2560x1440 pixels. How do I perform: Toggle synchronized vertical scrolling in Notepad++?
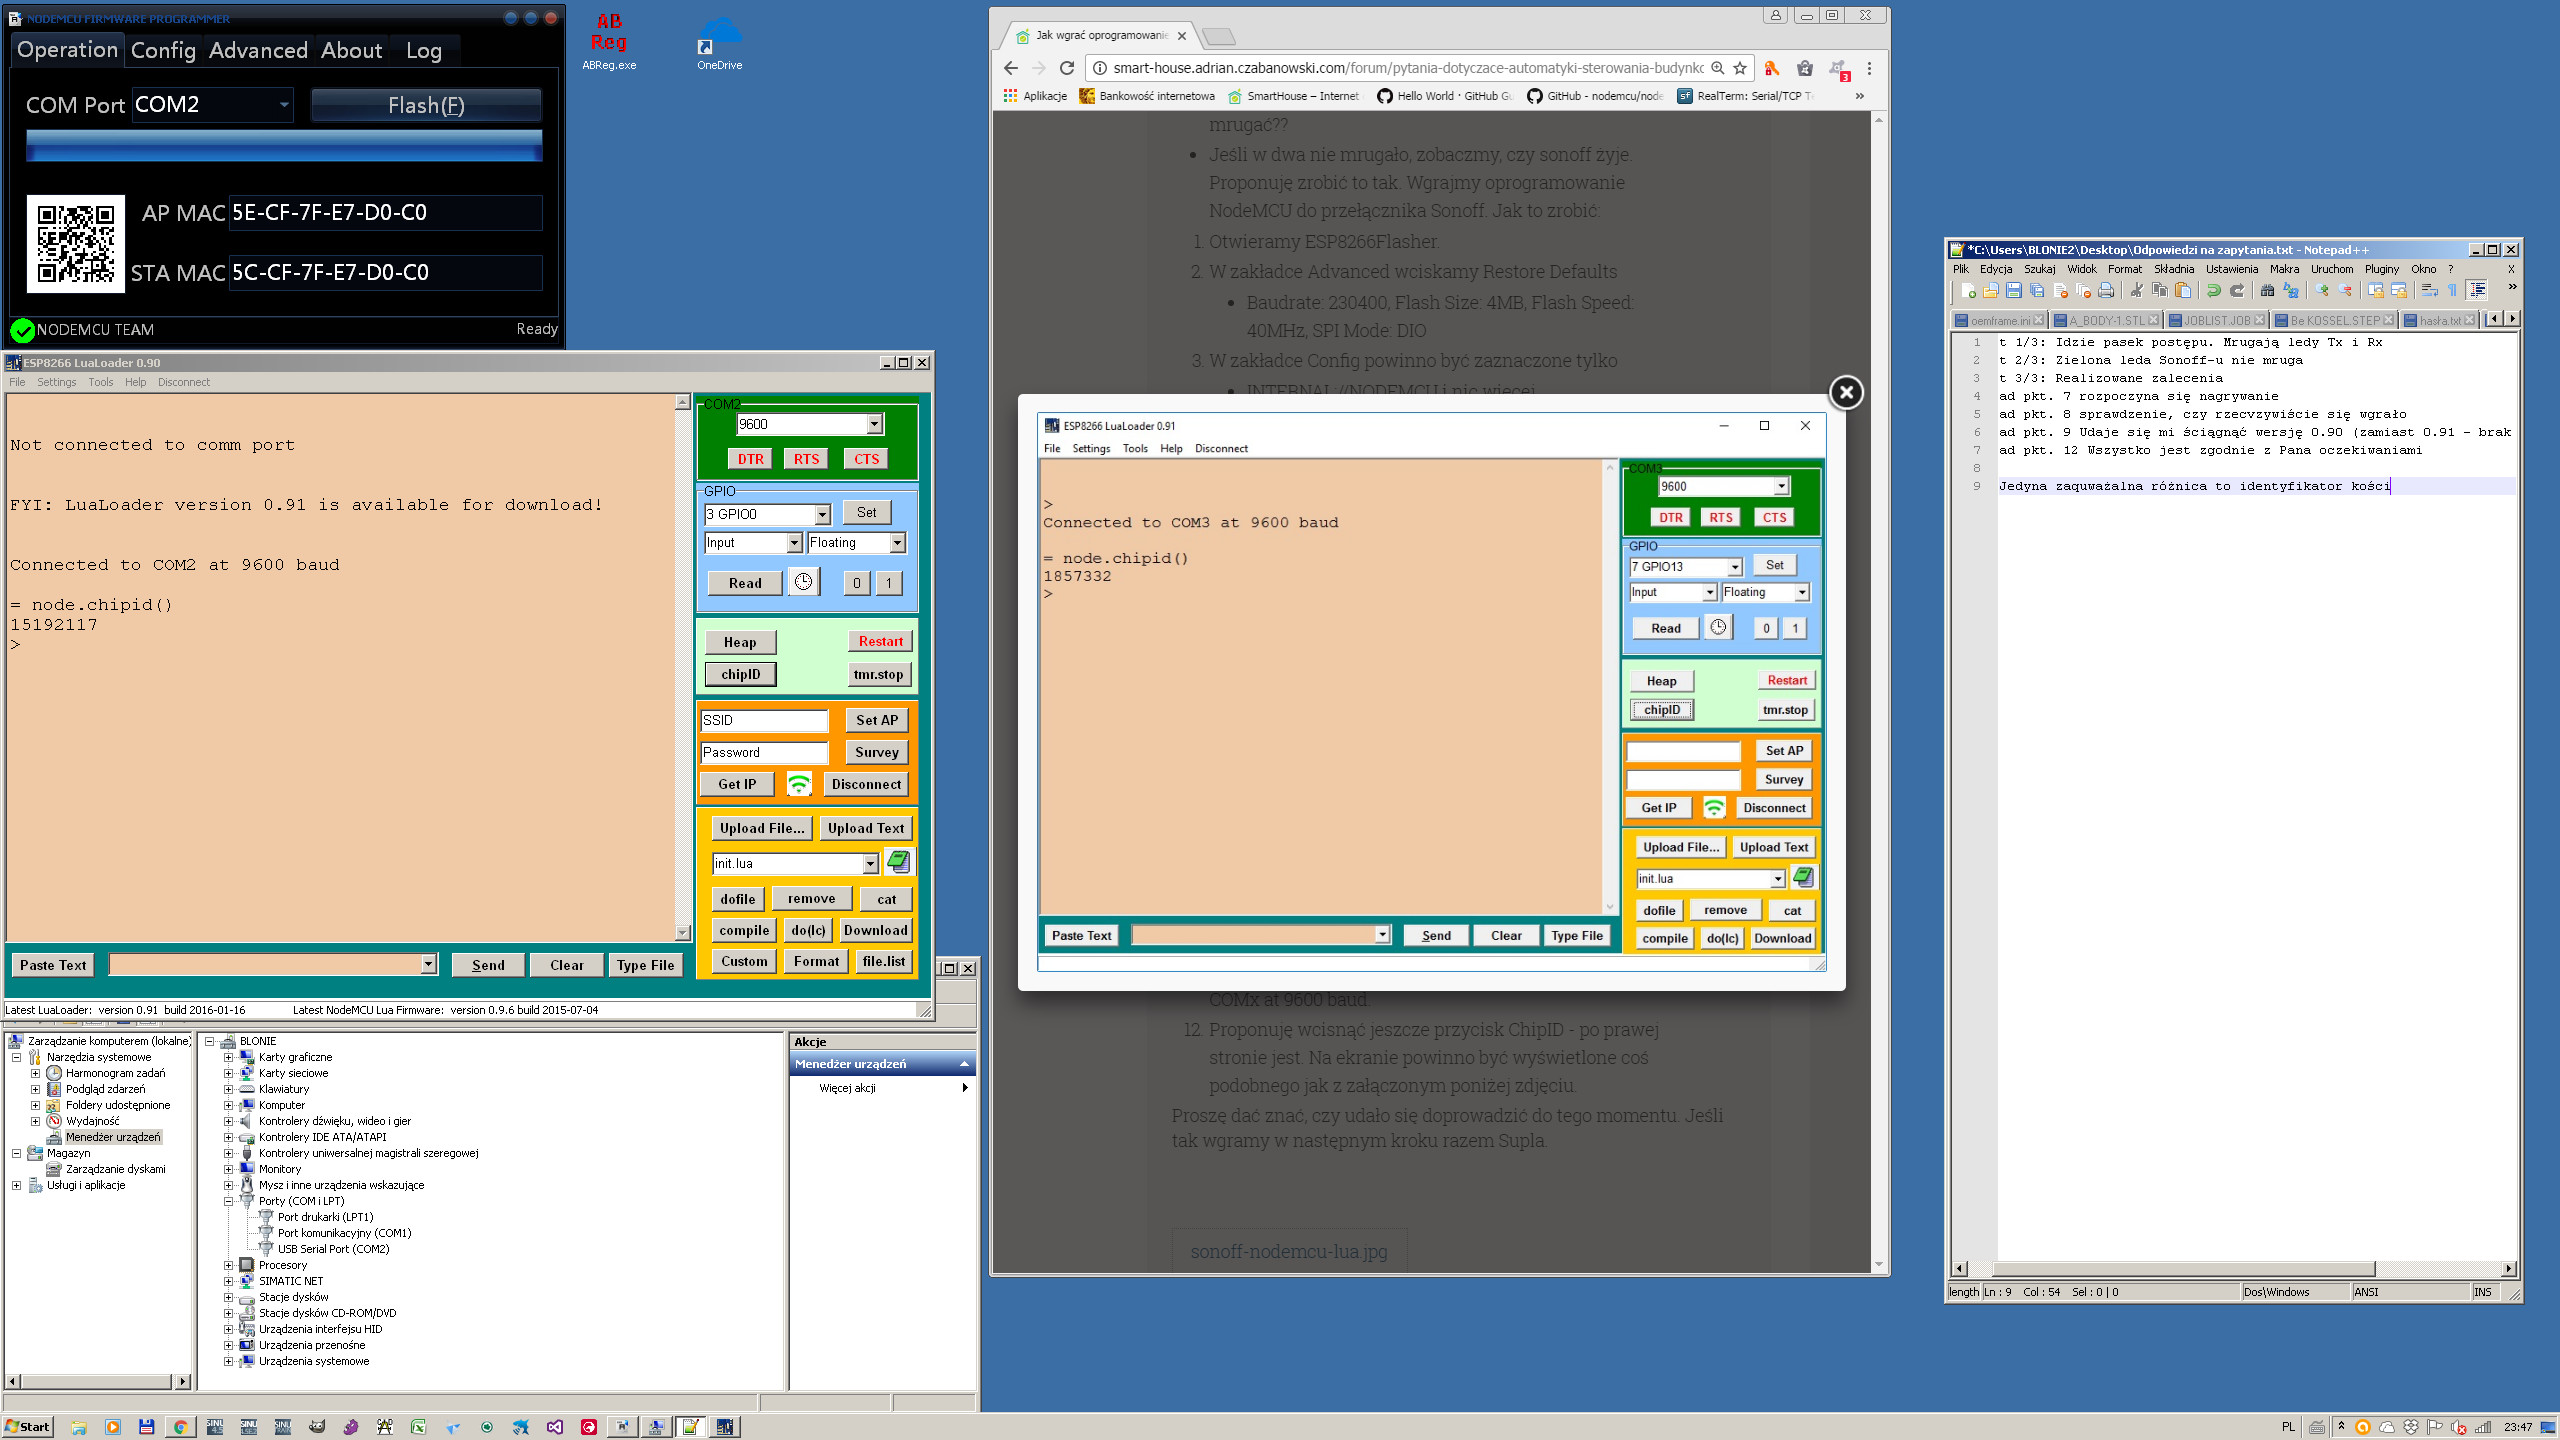2375,290
